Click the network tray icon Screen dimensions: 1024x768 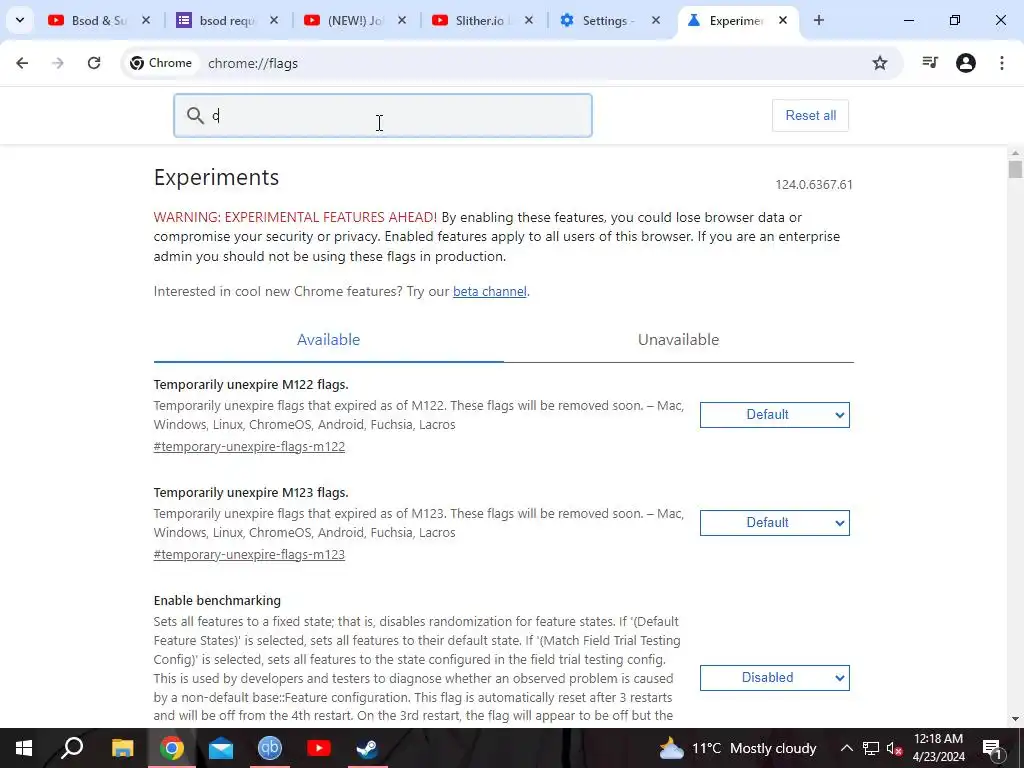(871, 748)
